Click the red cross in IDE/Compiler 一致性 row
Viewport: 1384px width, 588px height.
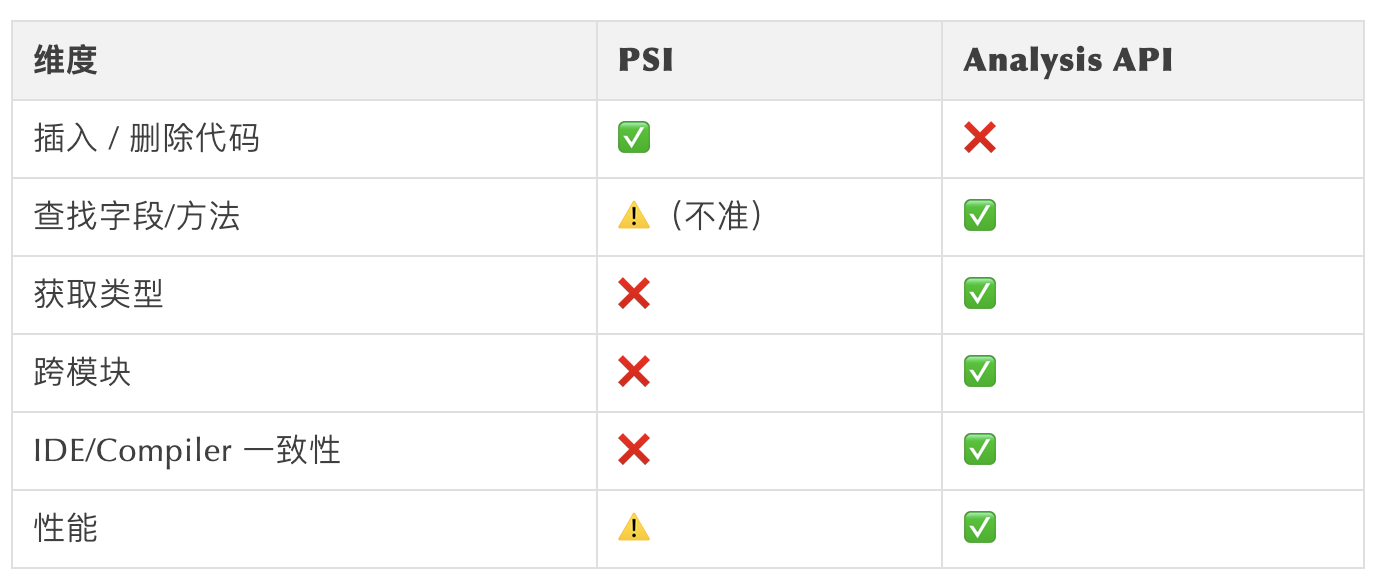[634, 450]
